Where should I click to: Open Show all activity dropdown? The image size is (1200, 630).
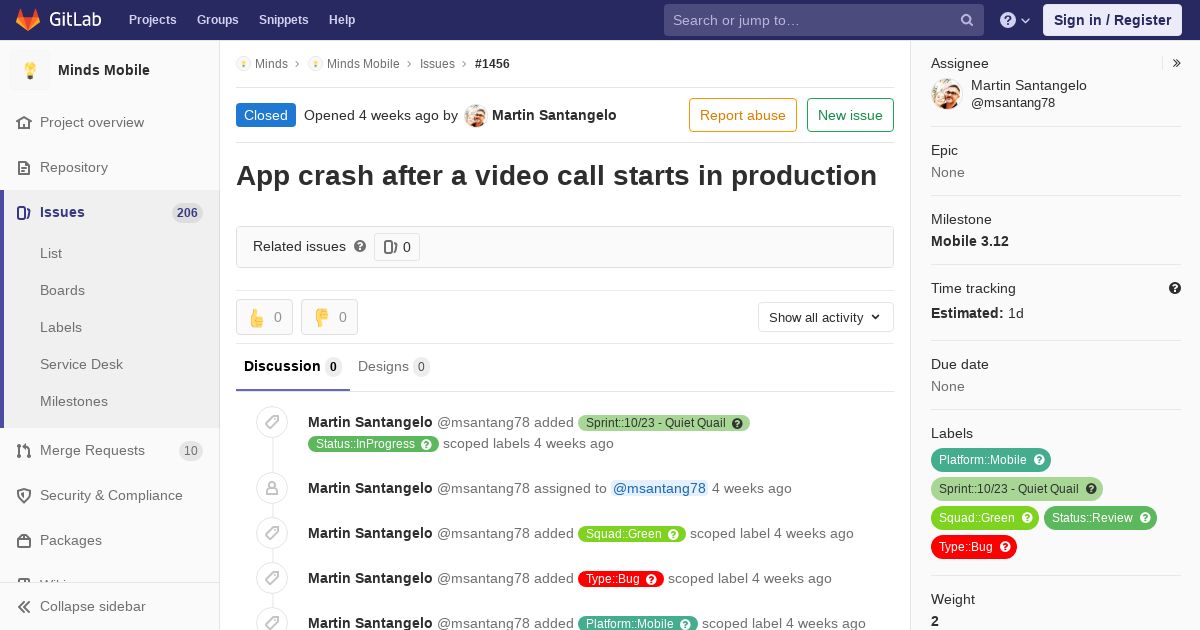coord(825,317)
